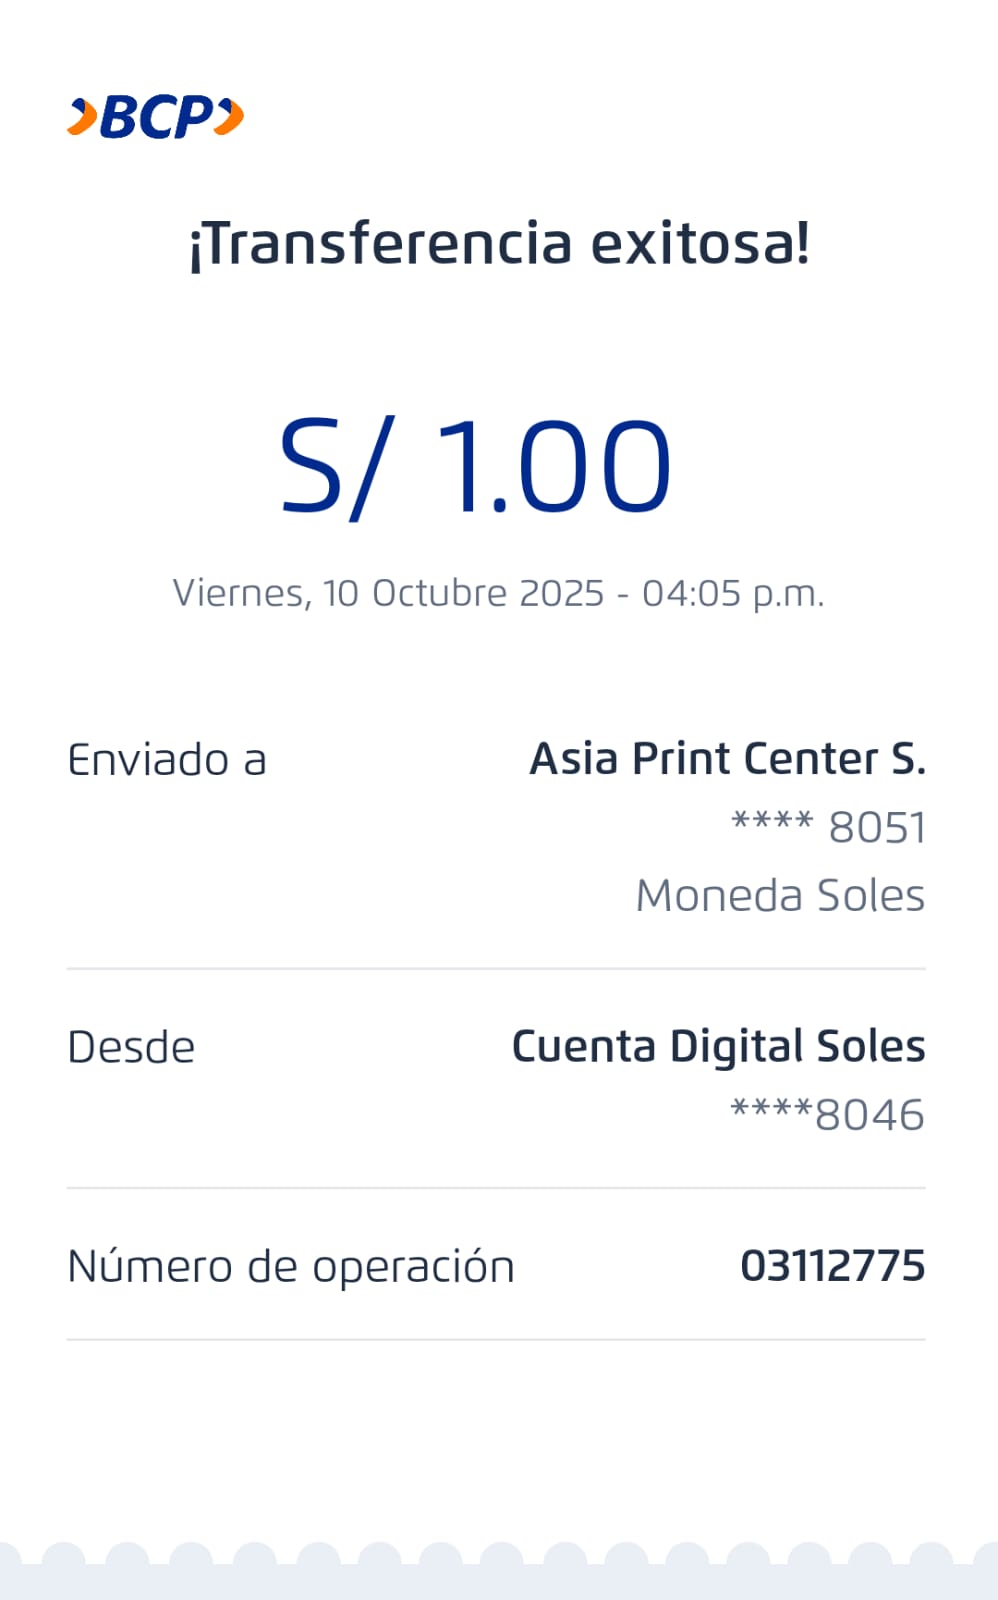Screen dimensions: 998x1600
Task: Click the date "Viernes, 10 Octubre 2025"
Action: click(388, 593)
